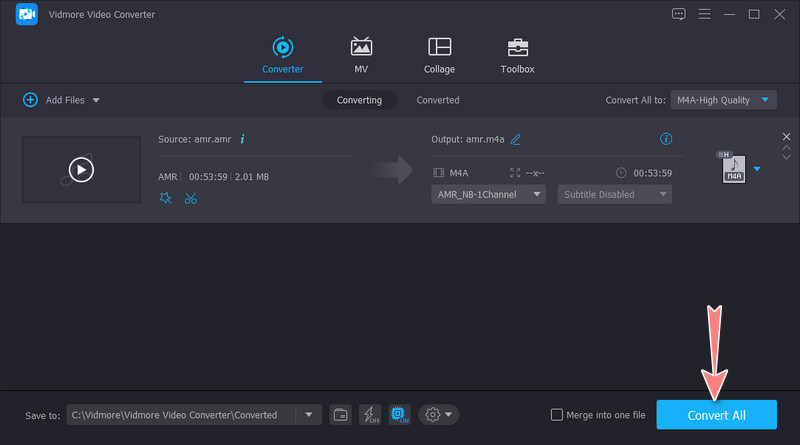The height and width of the screenshot is (445, 800).
Task: Toggle the hardware acceleration lightning icon
Action: click(x=370, y=414)
